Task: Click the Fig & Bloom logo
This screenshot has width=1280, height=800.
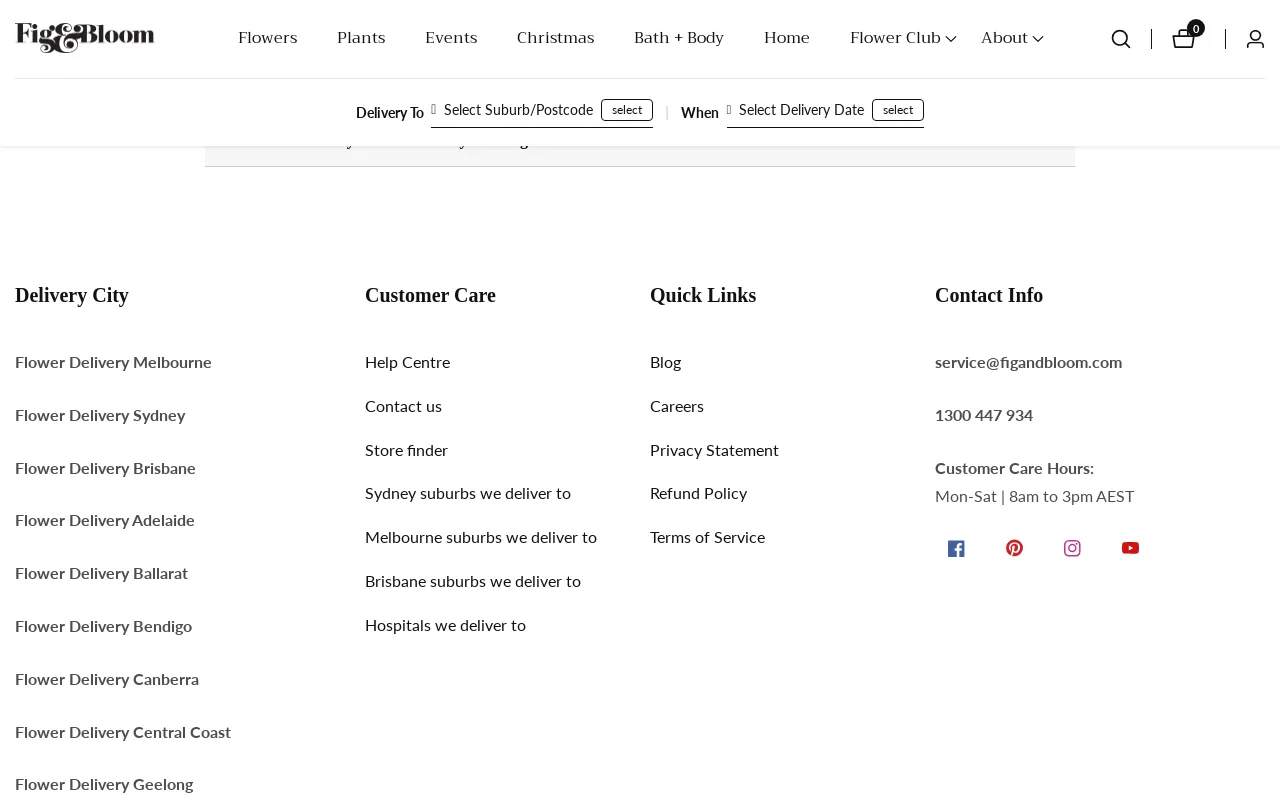Action: point(85,38)
